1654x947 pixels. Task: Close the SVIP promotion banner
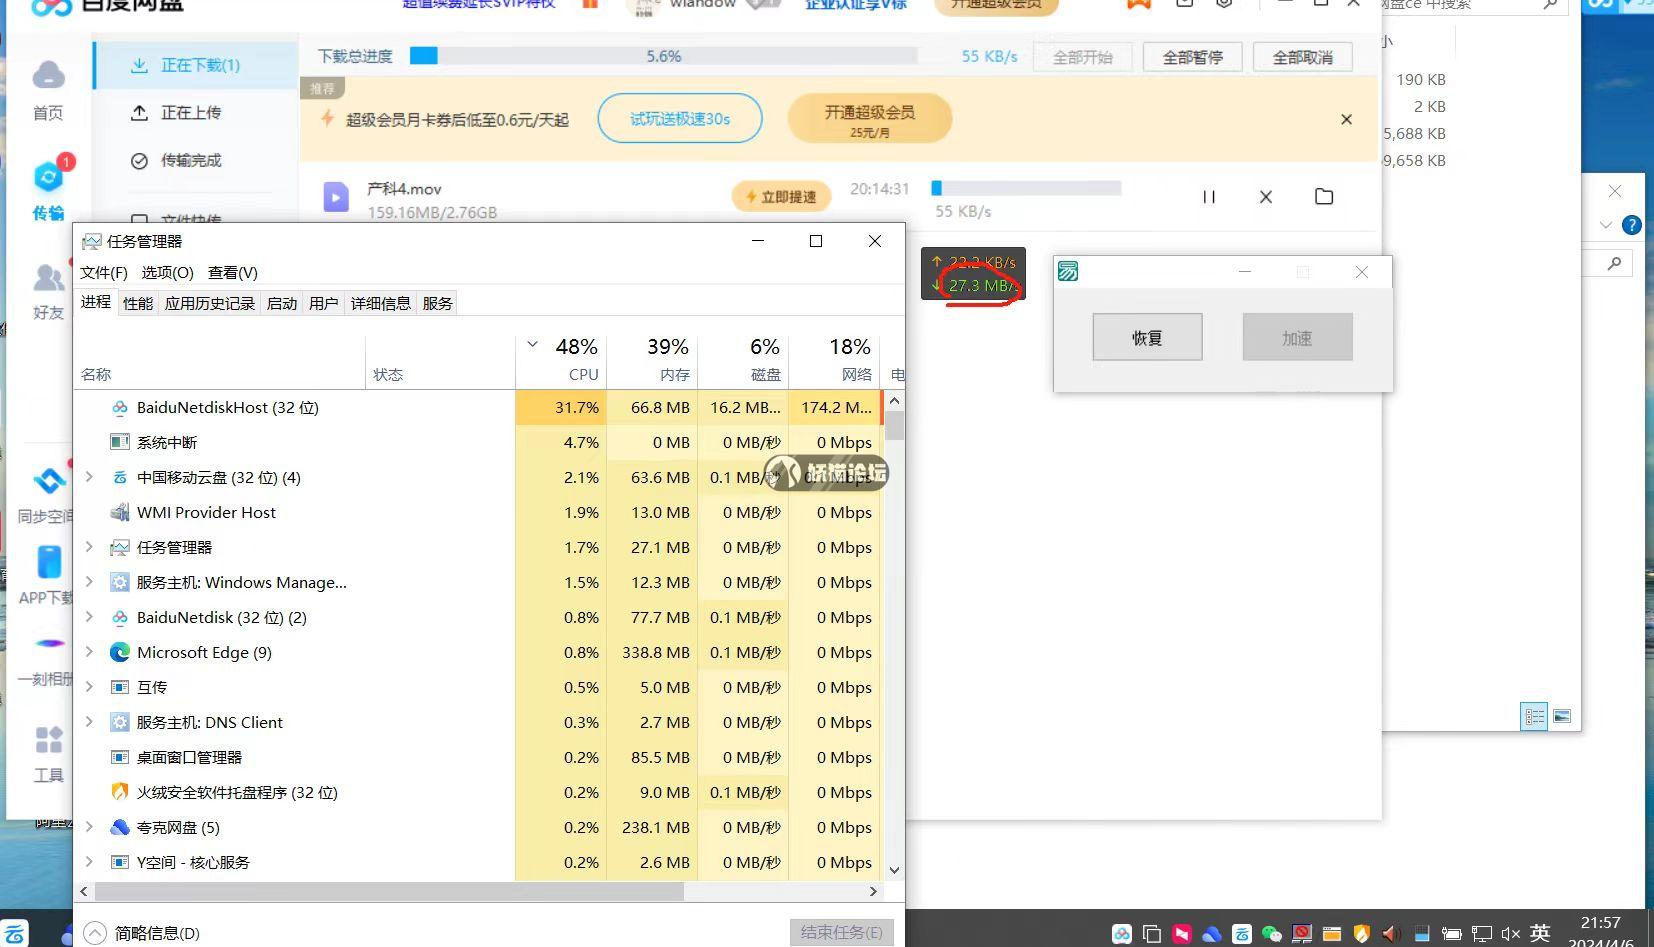1346,120
